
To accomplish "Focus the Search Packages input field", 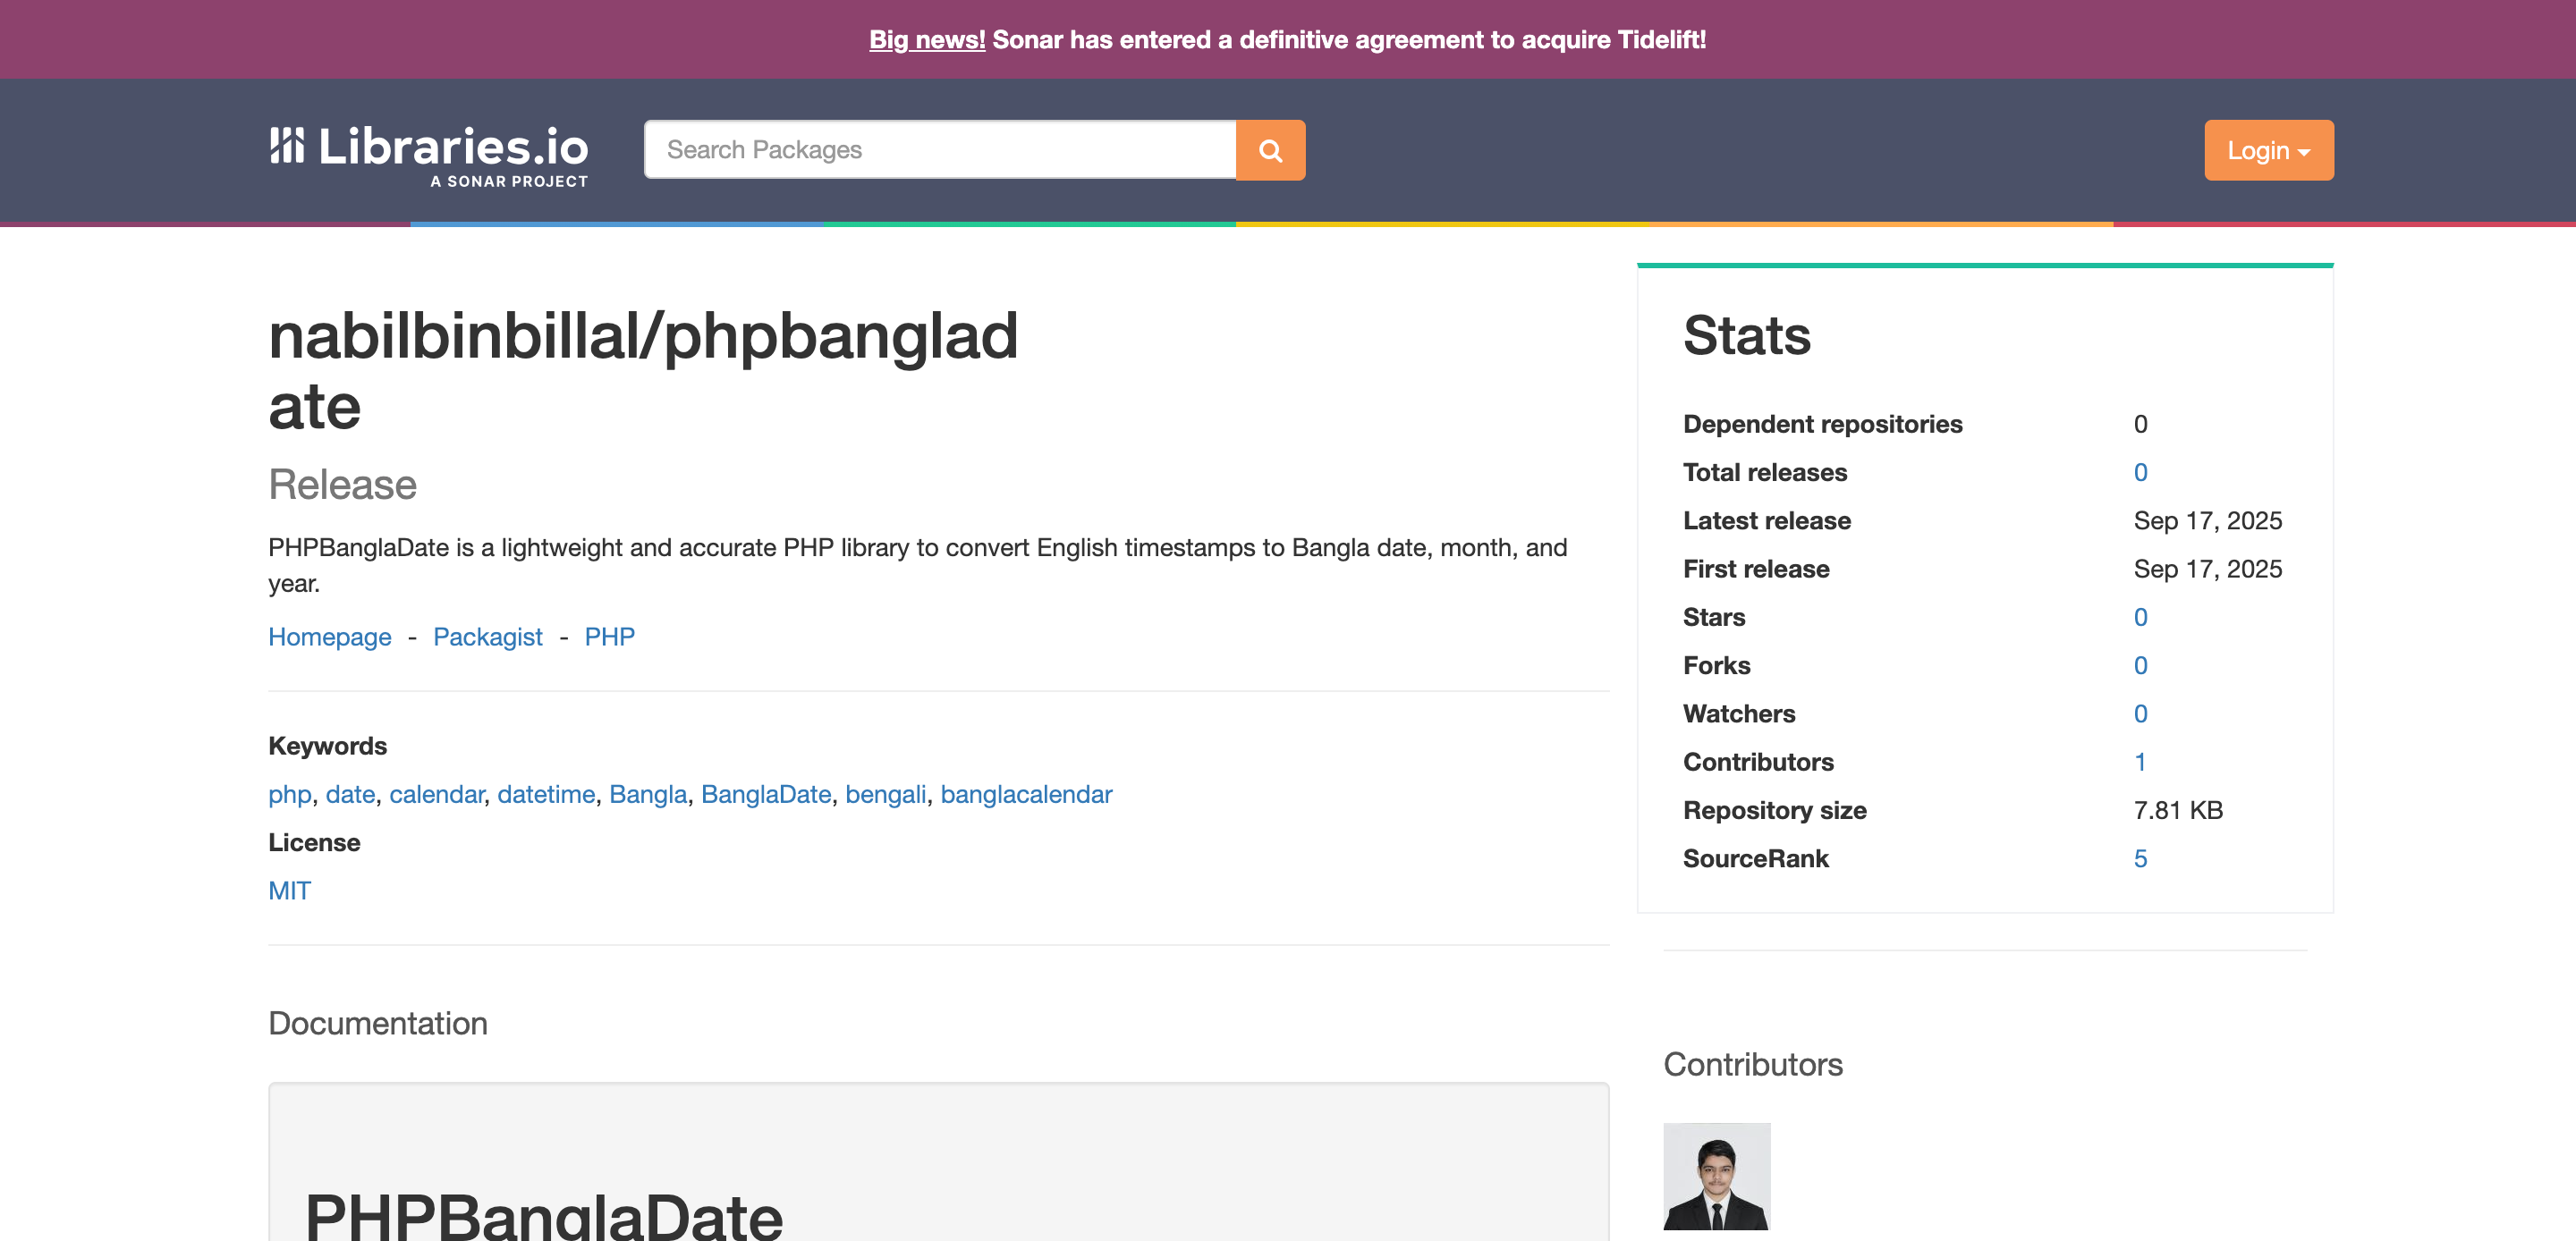I will tap(940, 150).
